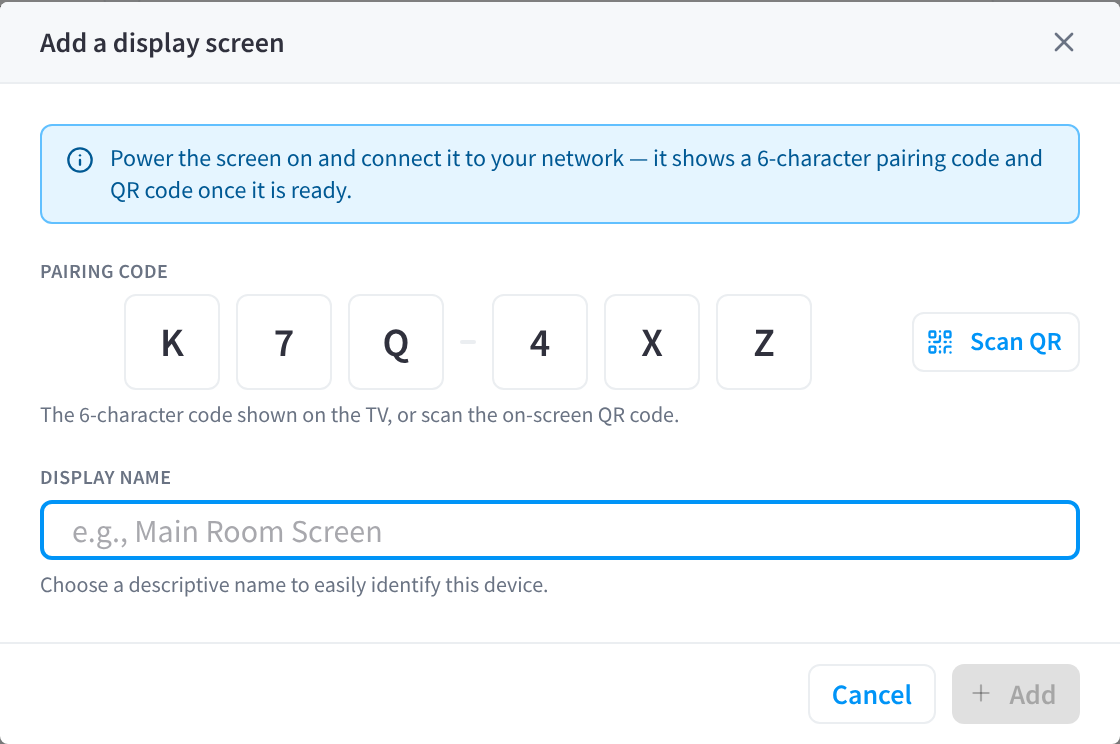Click the blue power-on instructions banner text

tap(576, 174)
